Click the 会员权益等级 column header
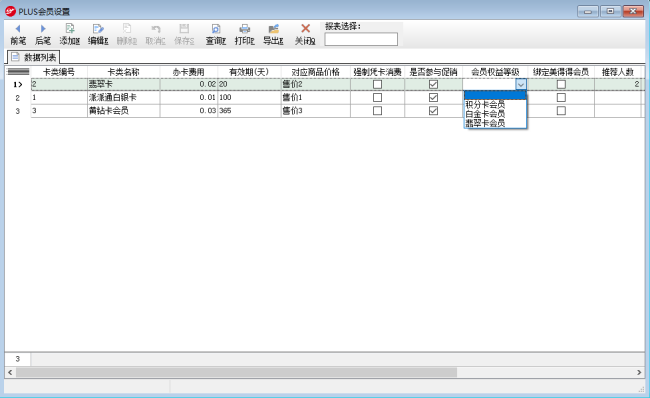The width and height of the screenshot is (650, 398). 495,72
